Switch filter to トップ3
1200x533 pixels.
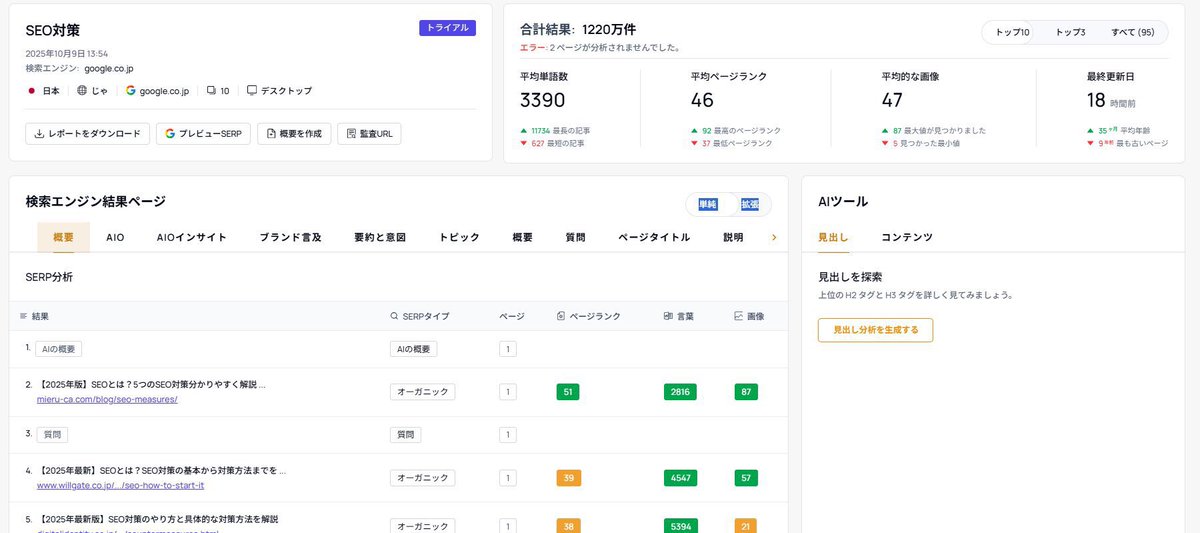tap(1070, 33)
